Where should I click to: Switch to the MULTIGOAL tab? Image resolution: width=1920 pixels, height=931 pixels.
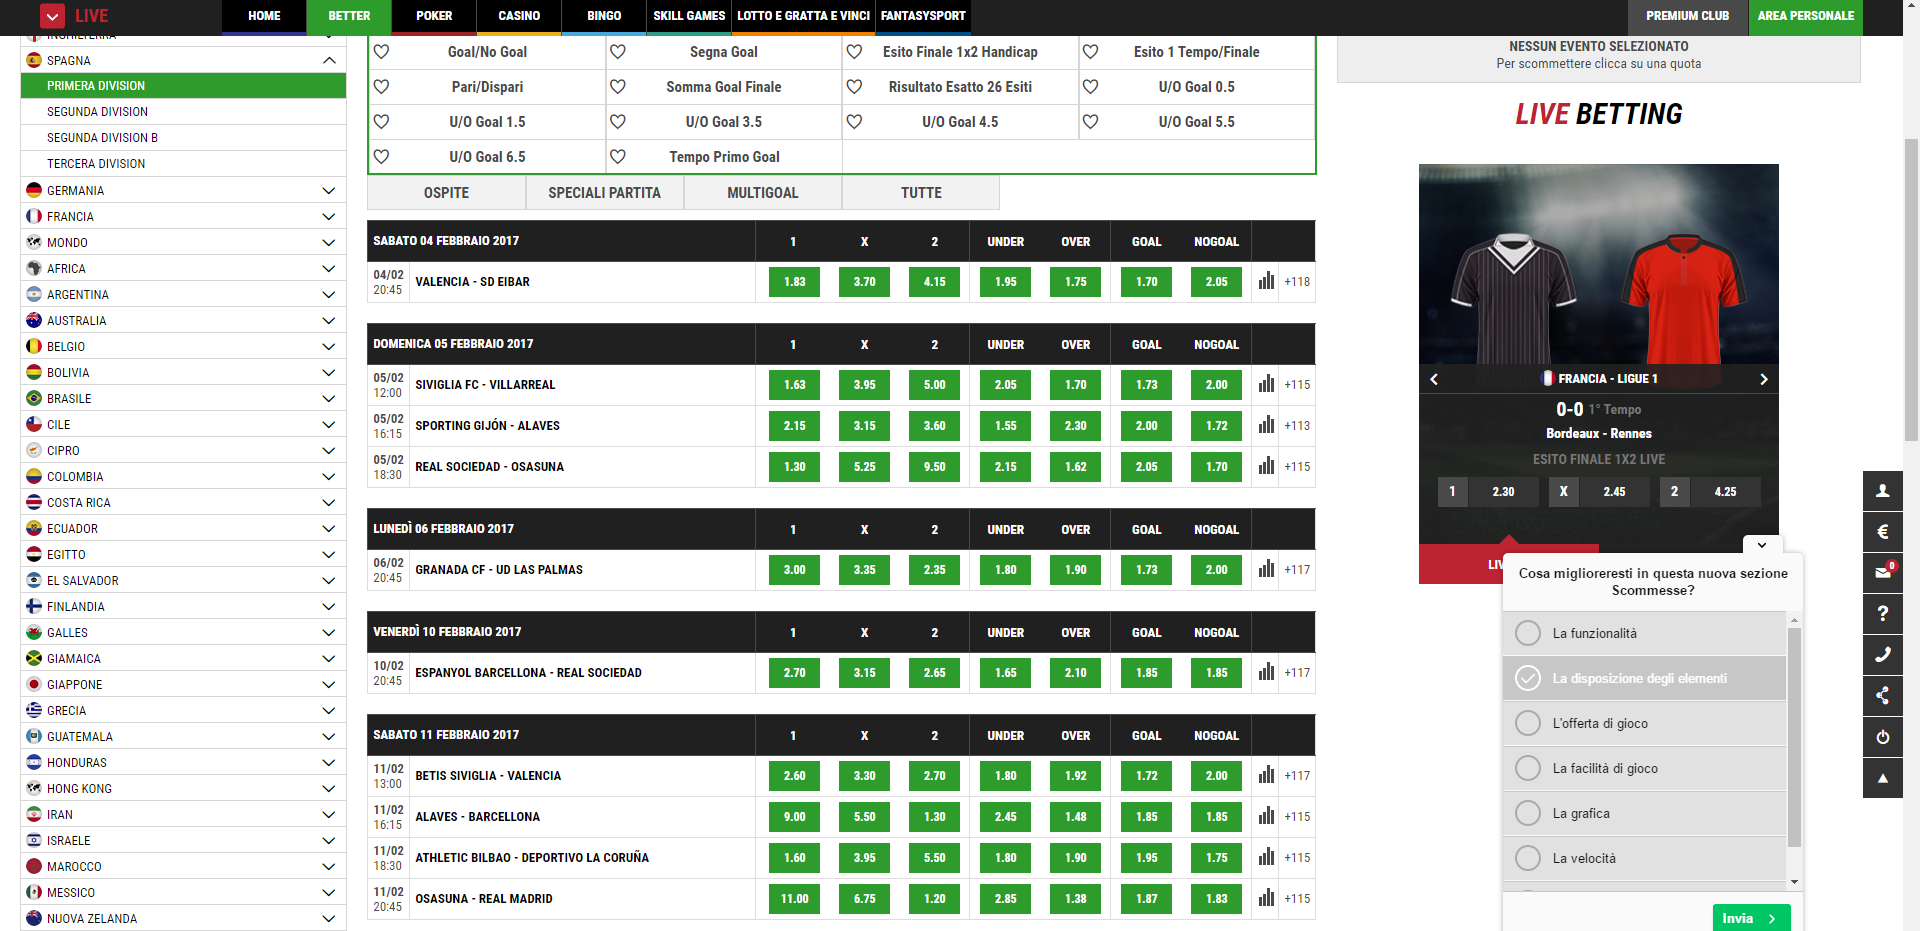(763, 193)
